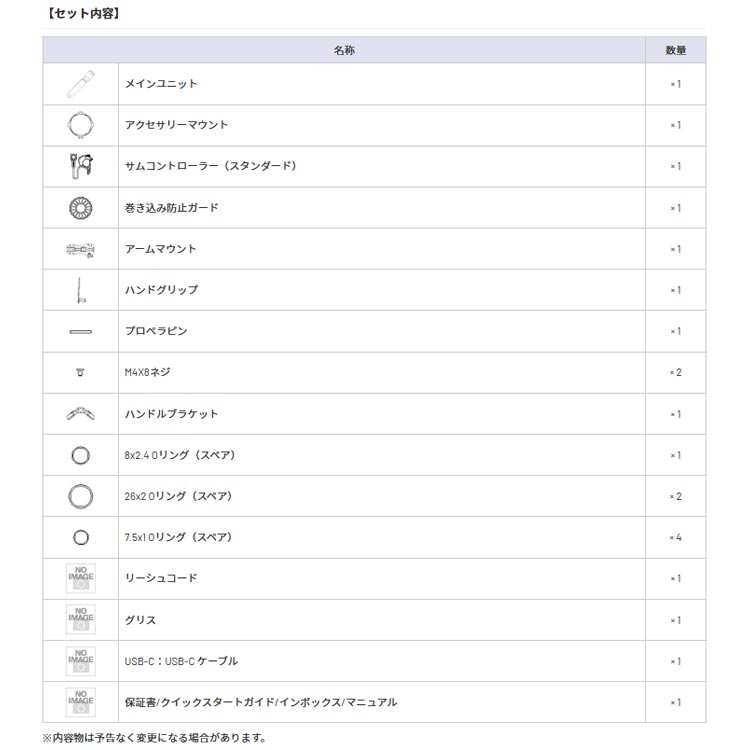Viewport: 750px width, 750px height.
Task: Click the グリス NO IMAGE thumbnail
Action: coord(80,620)
